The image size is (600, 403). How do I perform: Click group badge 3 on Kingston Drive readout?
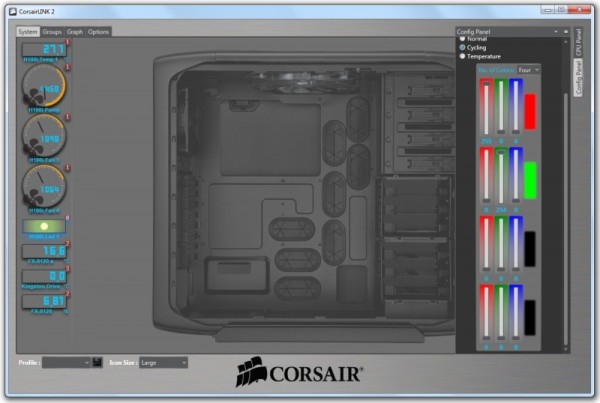point(68,269)
